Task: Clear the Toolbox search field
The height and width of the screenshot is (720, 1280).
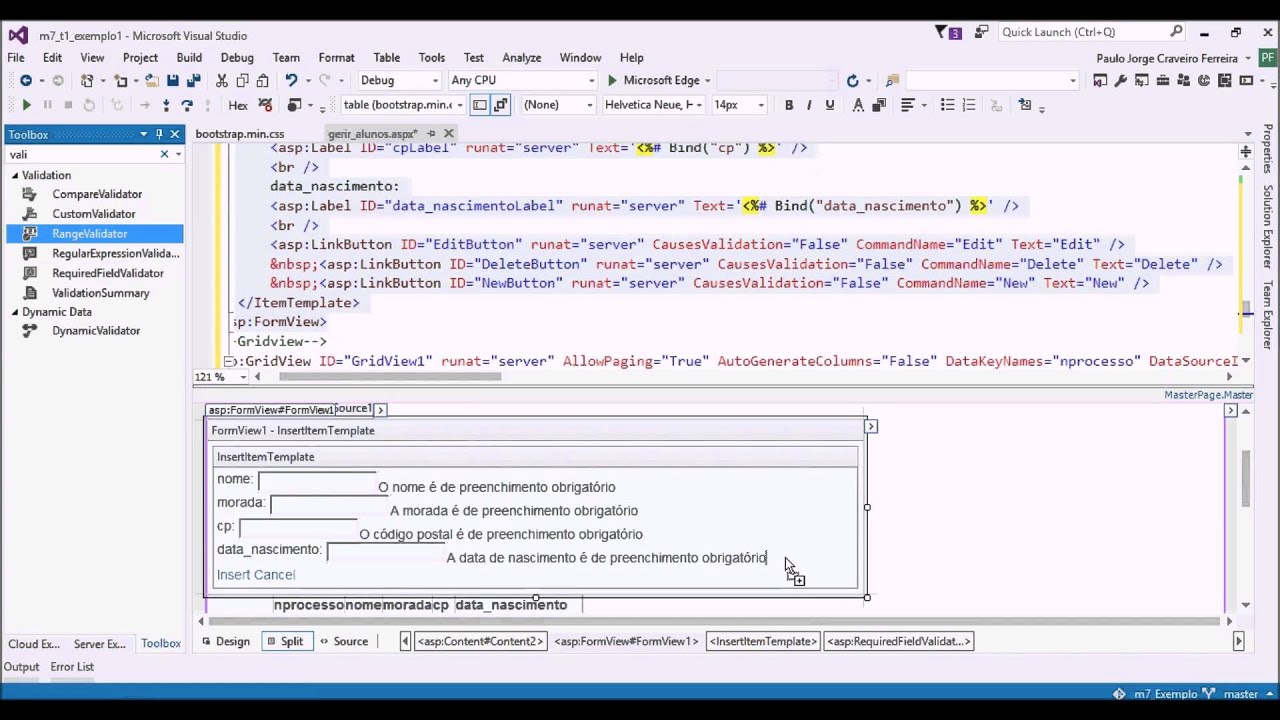Action: (164, 154)
